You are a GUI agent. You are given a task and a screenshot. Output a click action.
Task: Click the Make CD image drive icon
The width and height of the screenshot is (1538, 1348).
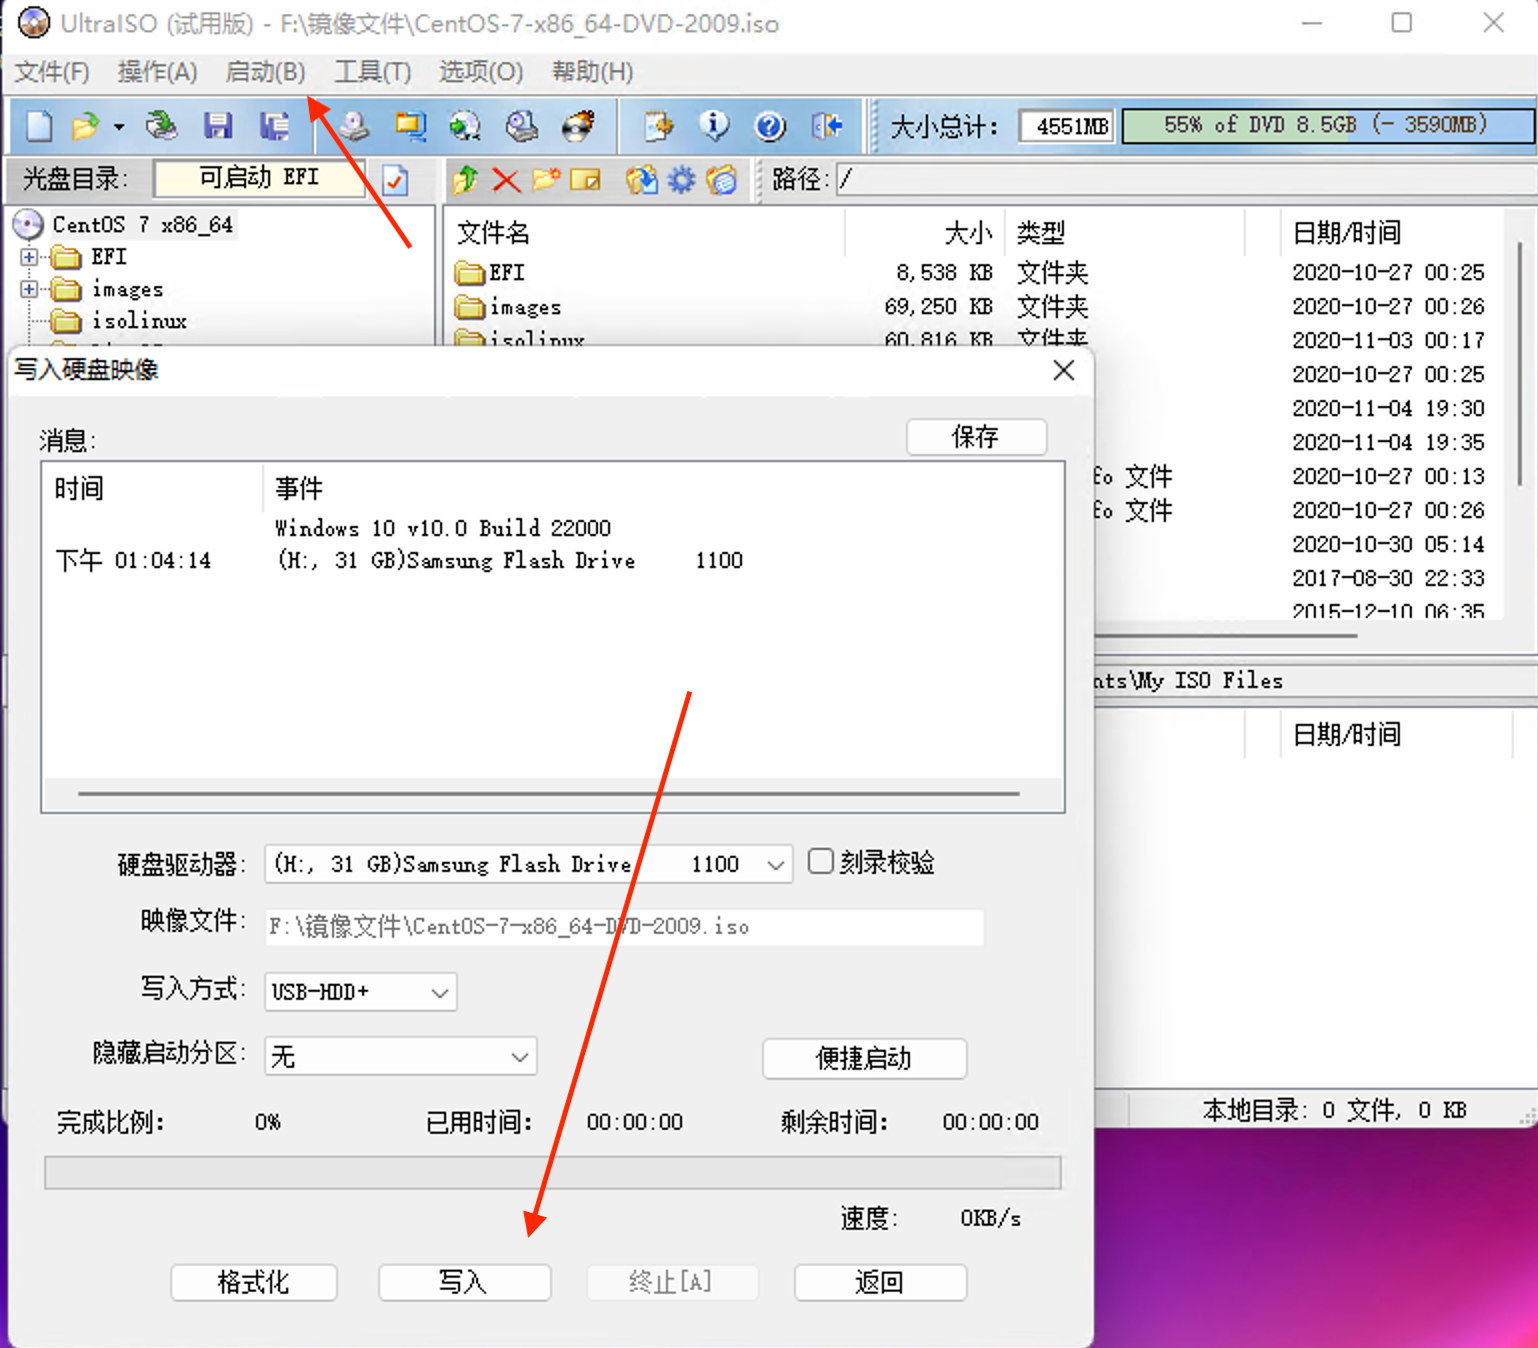click(x=353, y=126)
